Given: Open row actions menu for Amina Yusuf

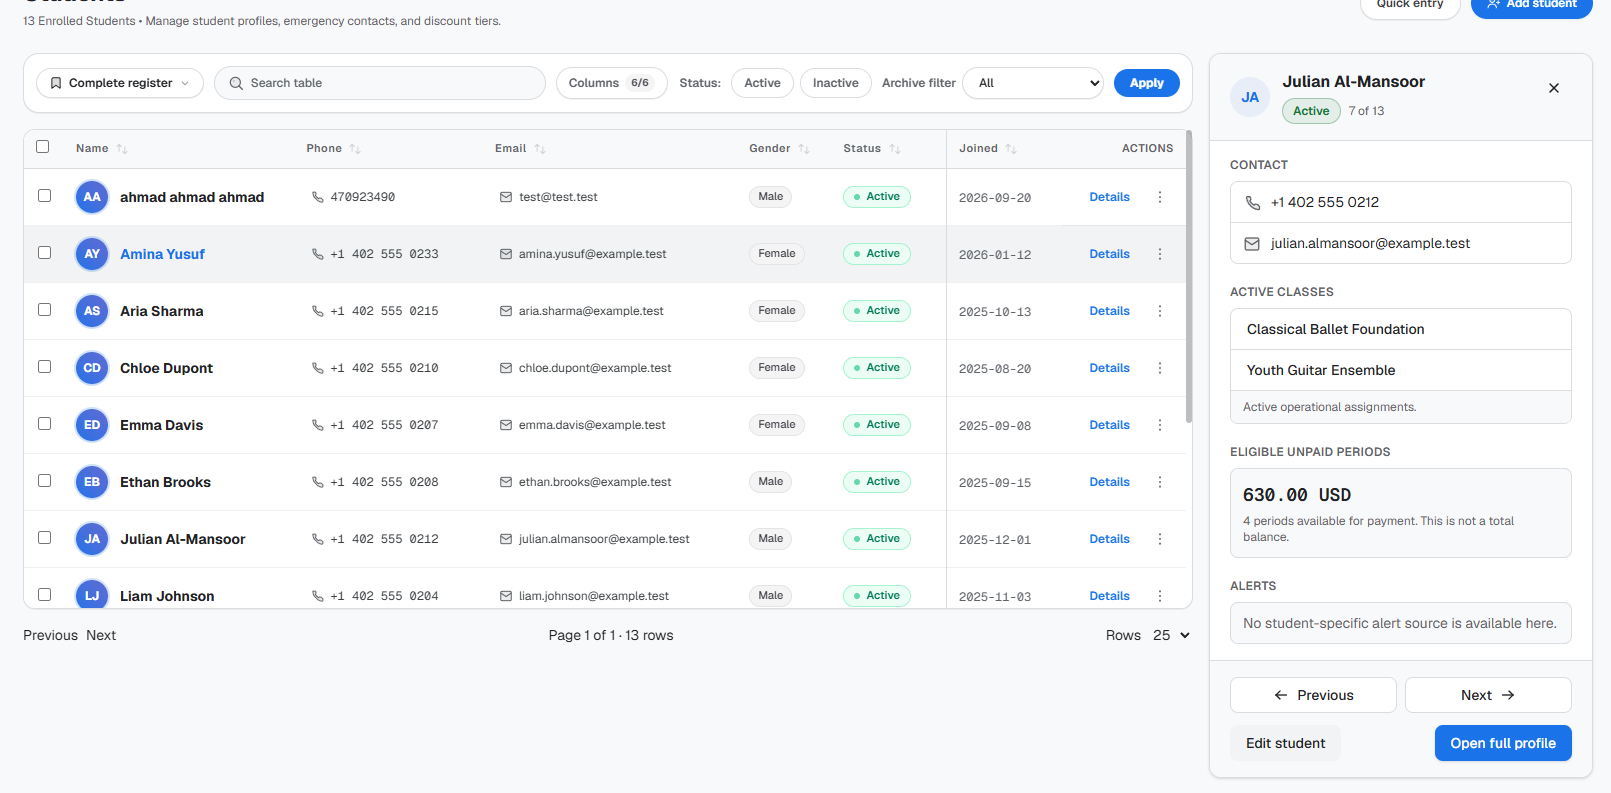Looking at the screenshot, I should (x=1160, y=254).
